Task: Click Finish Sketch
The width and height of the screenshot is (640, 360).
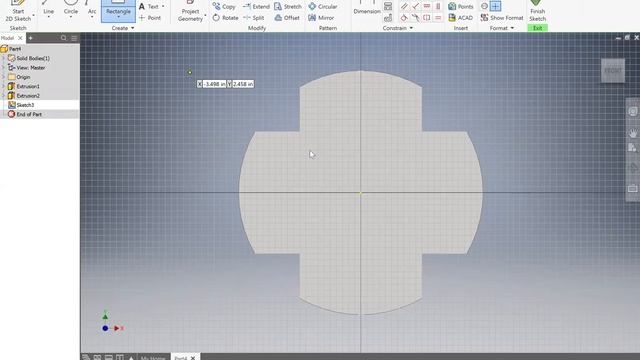Action: point(538,11)
